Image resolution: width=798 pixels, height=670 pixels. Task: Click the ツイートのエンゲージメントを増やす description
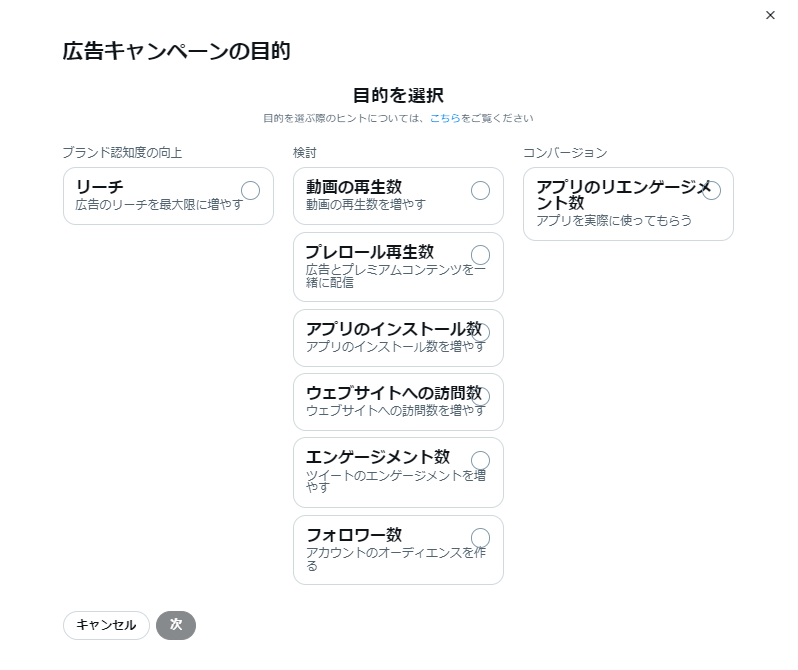pos(395,481)
